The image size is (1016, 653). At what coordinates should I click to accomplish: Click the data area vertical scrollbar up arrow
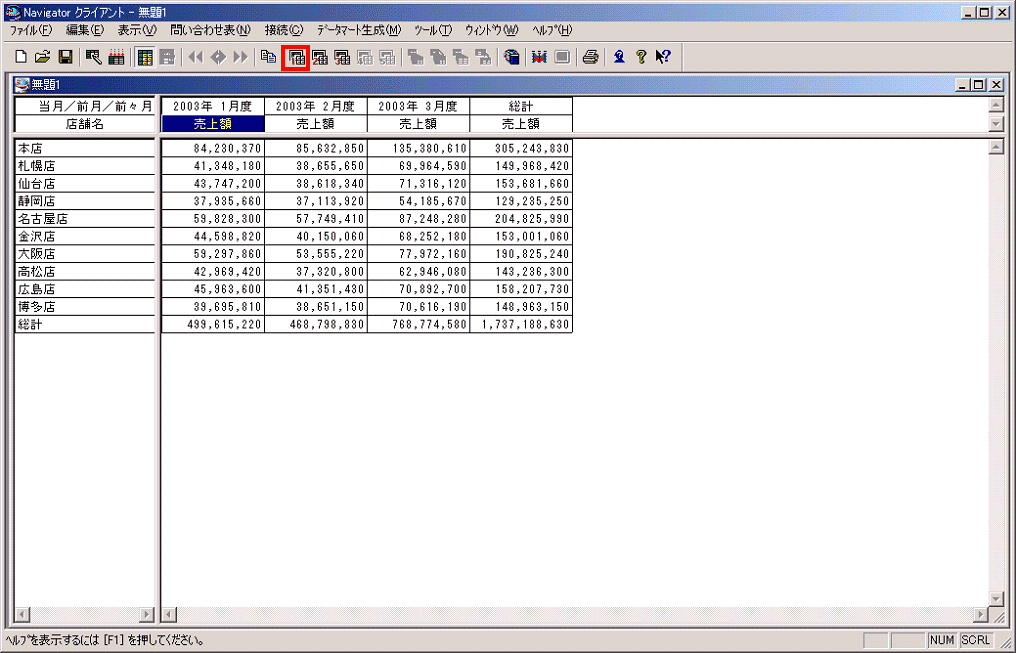point(995,148)
